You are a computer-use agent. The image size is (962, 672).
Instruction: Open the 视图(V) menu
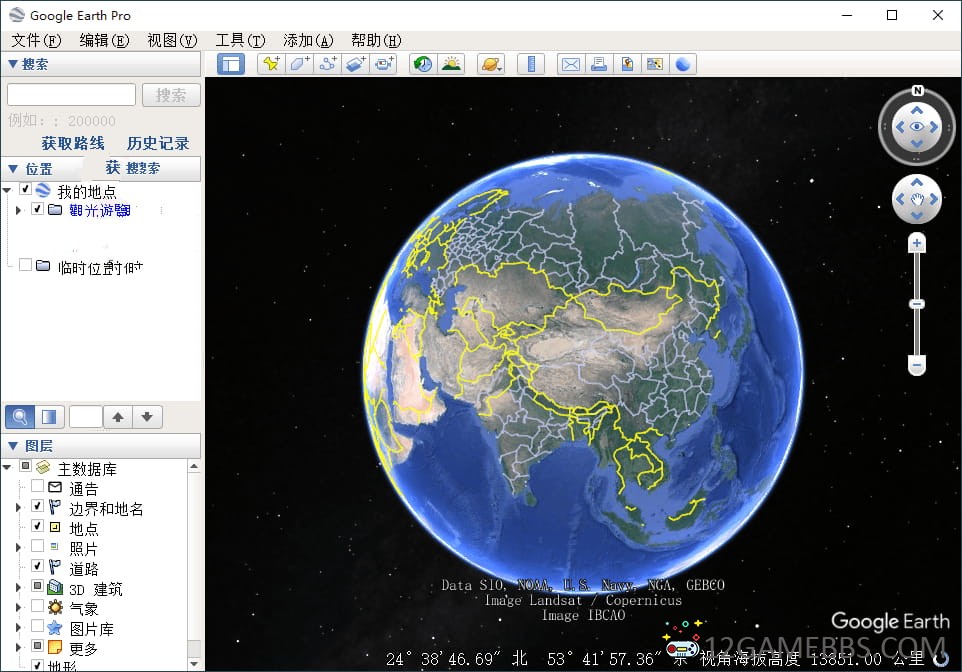[172, 40]
